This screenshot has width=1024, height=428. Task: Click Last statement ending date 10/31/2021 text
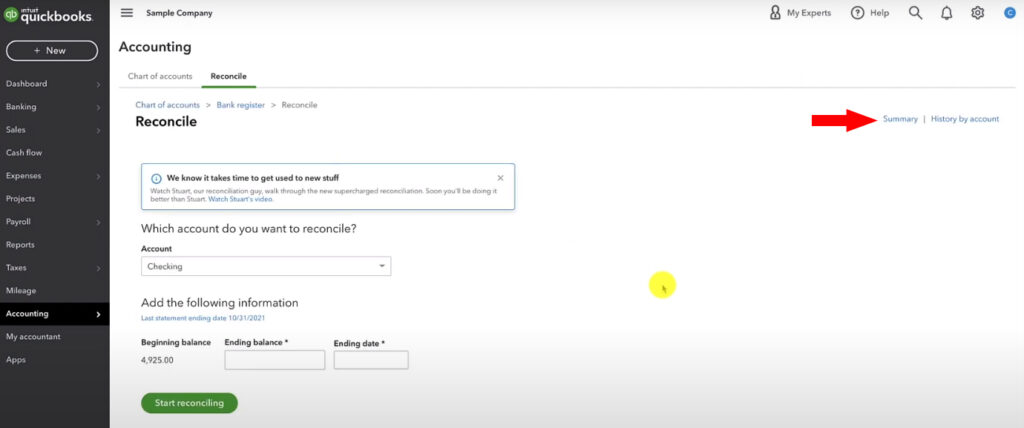pos(203,318)
